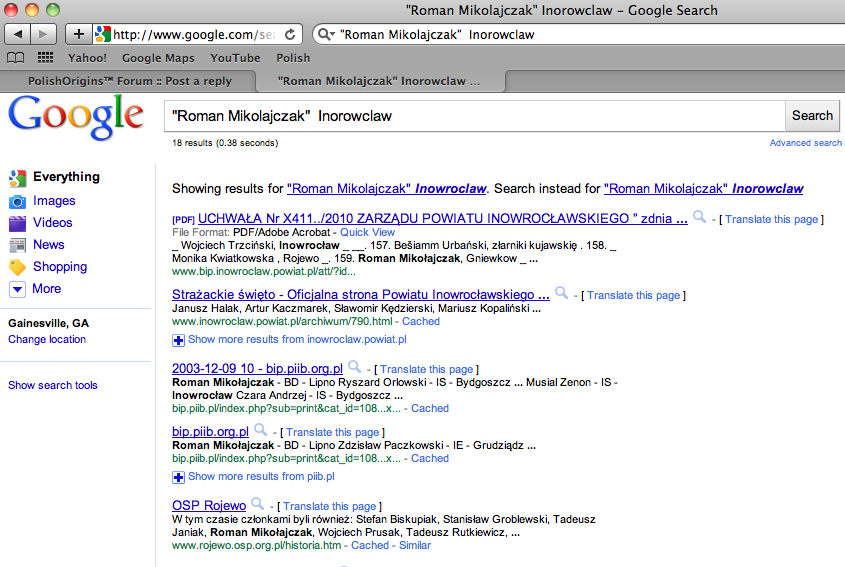845x567 pixels.
Task: Click the browser toolbar search field
Action: (x=579, y=34)
